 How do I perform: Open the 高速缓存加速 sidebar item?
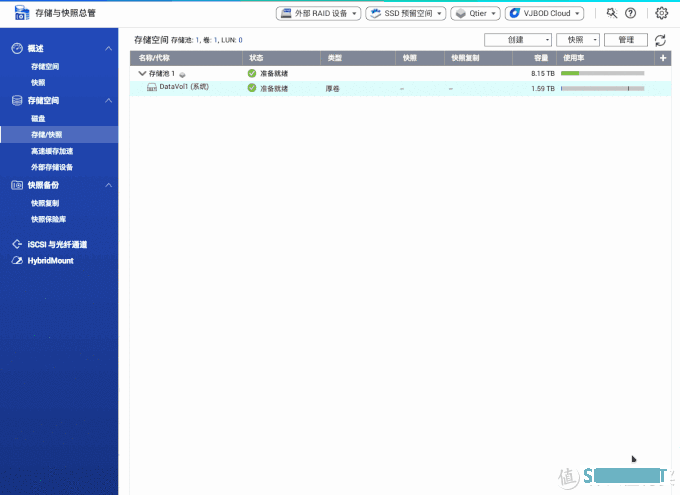pos(52,151)
